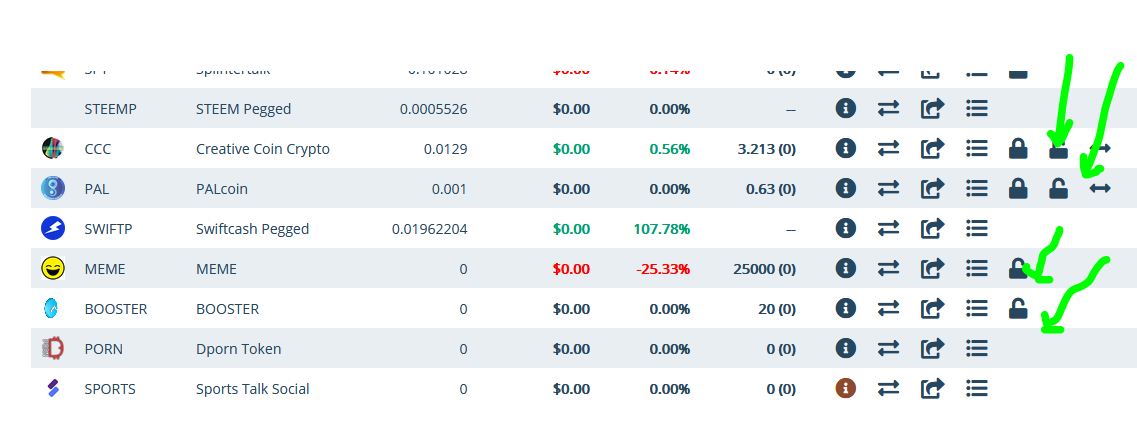Image resolution: width=1137 pixels, height=439 pixels.
Task: Click the brown info icon for SPORTS
Action: coord(846,388)
